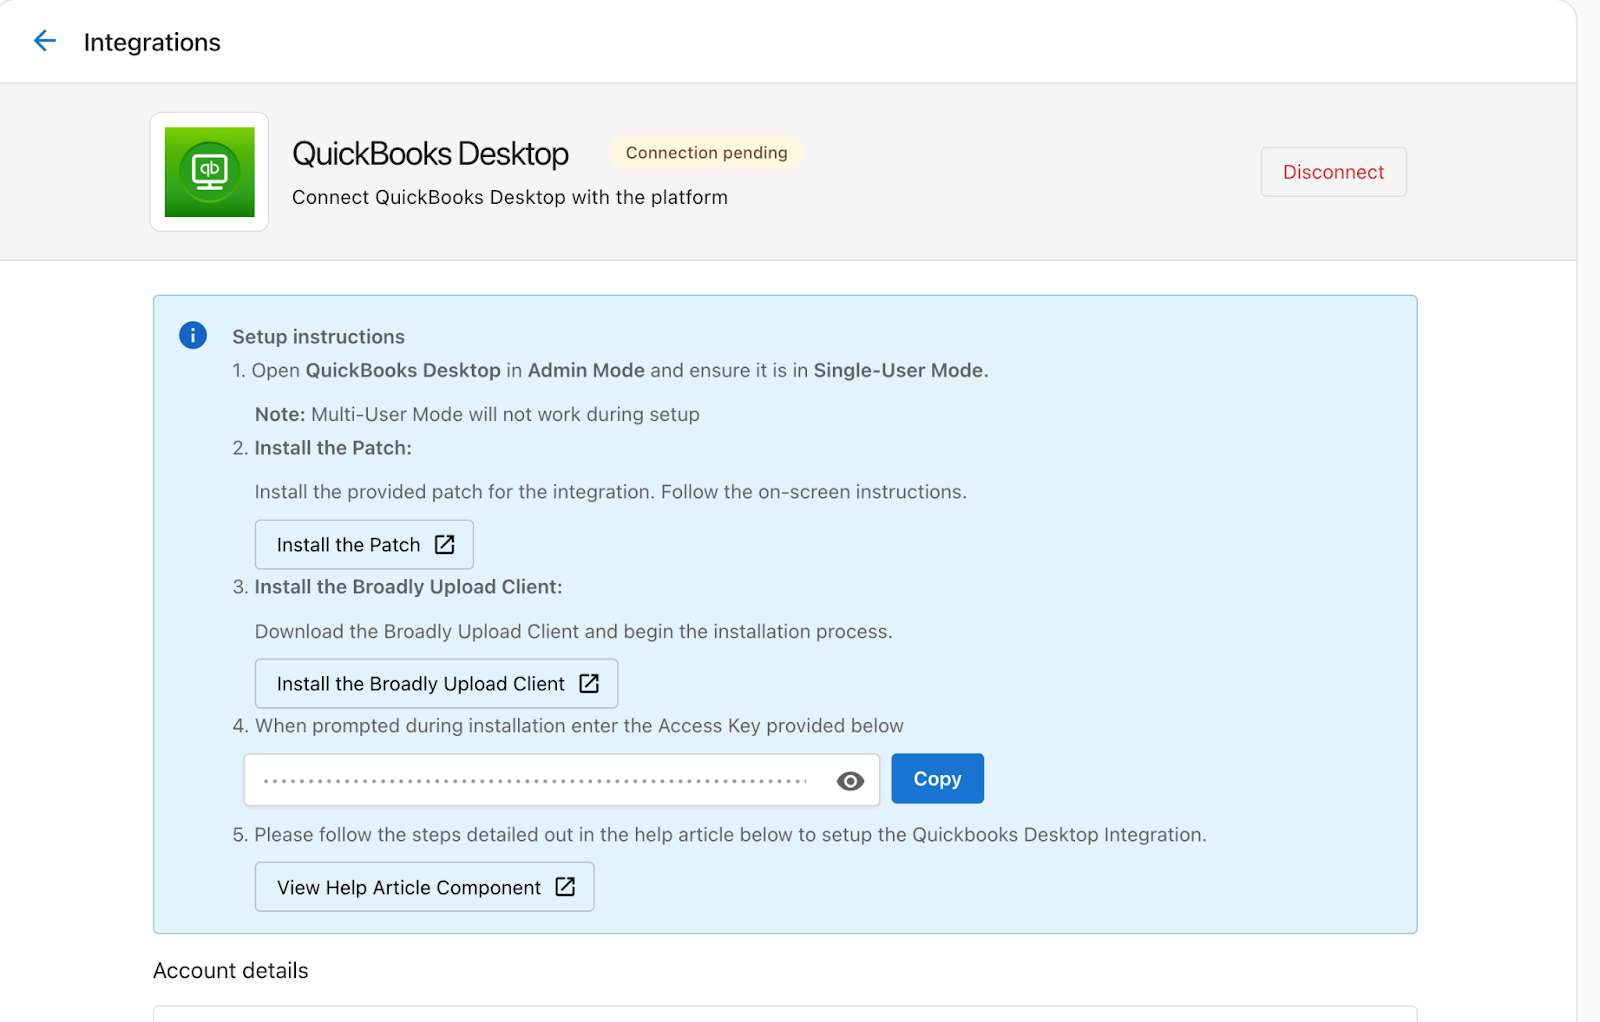Image resolution: width=1600 pixels, height=1022 pixels.
Task: Click the Multi-User Mode note text
Action: coord(477,414)
